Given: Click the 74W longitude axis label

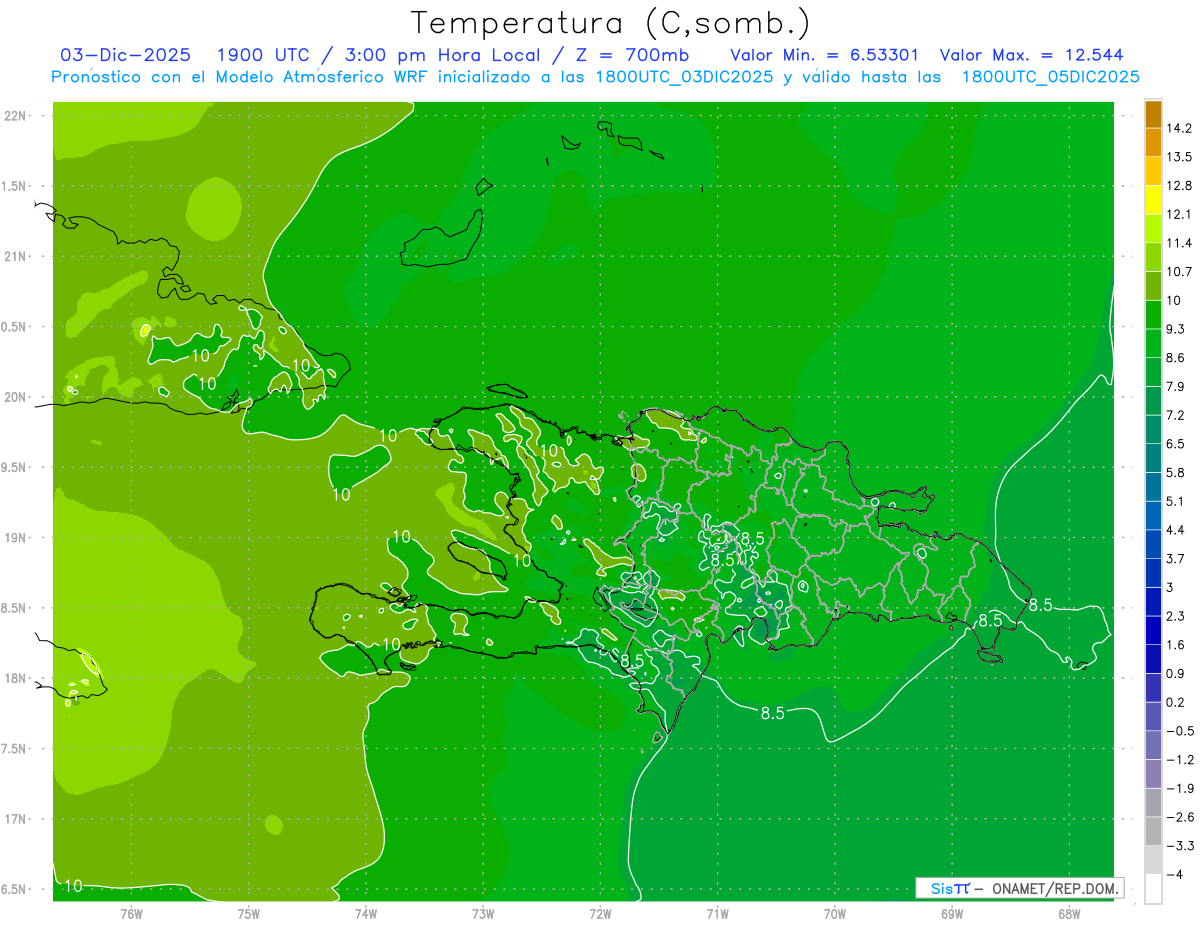Looking at the screenshot, I should pos(366,914).
